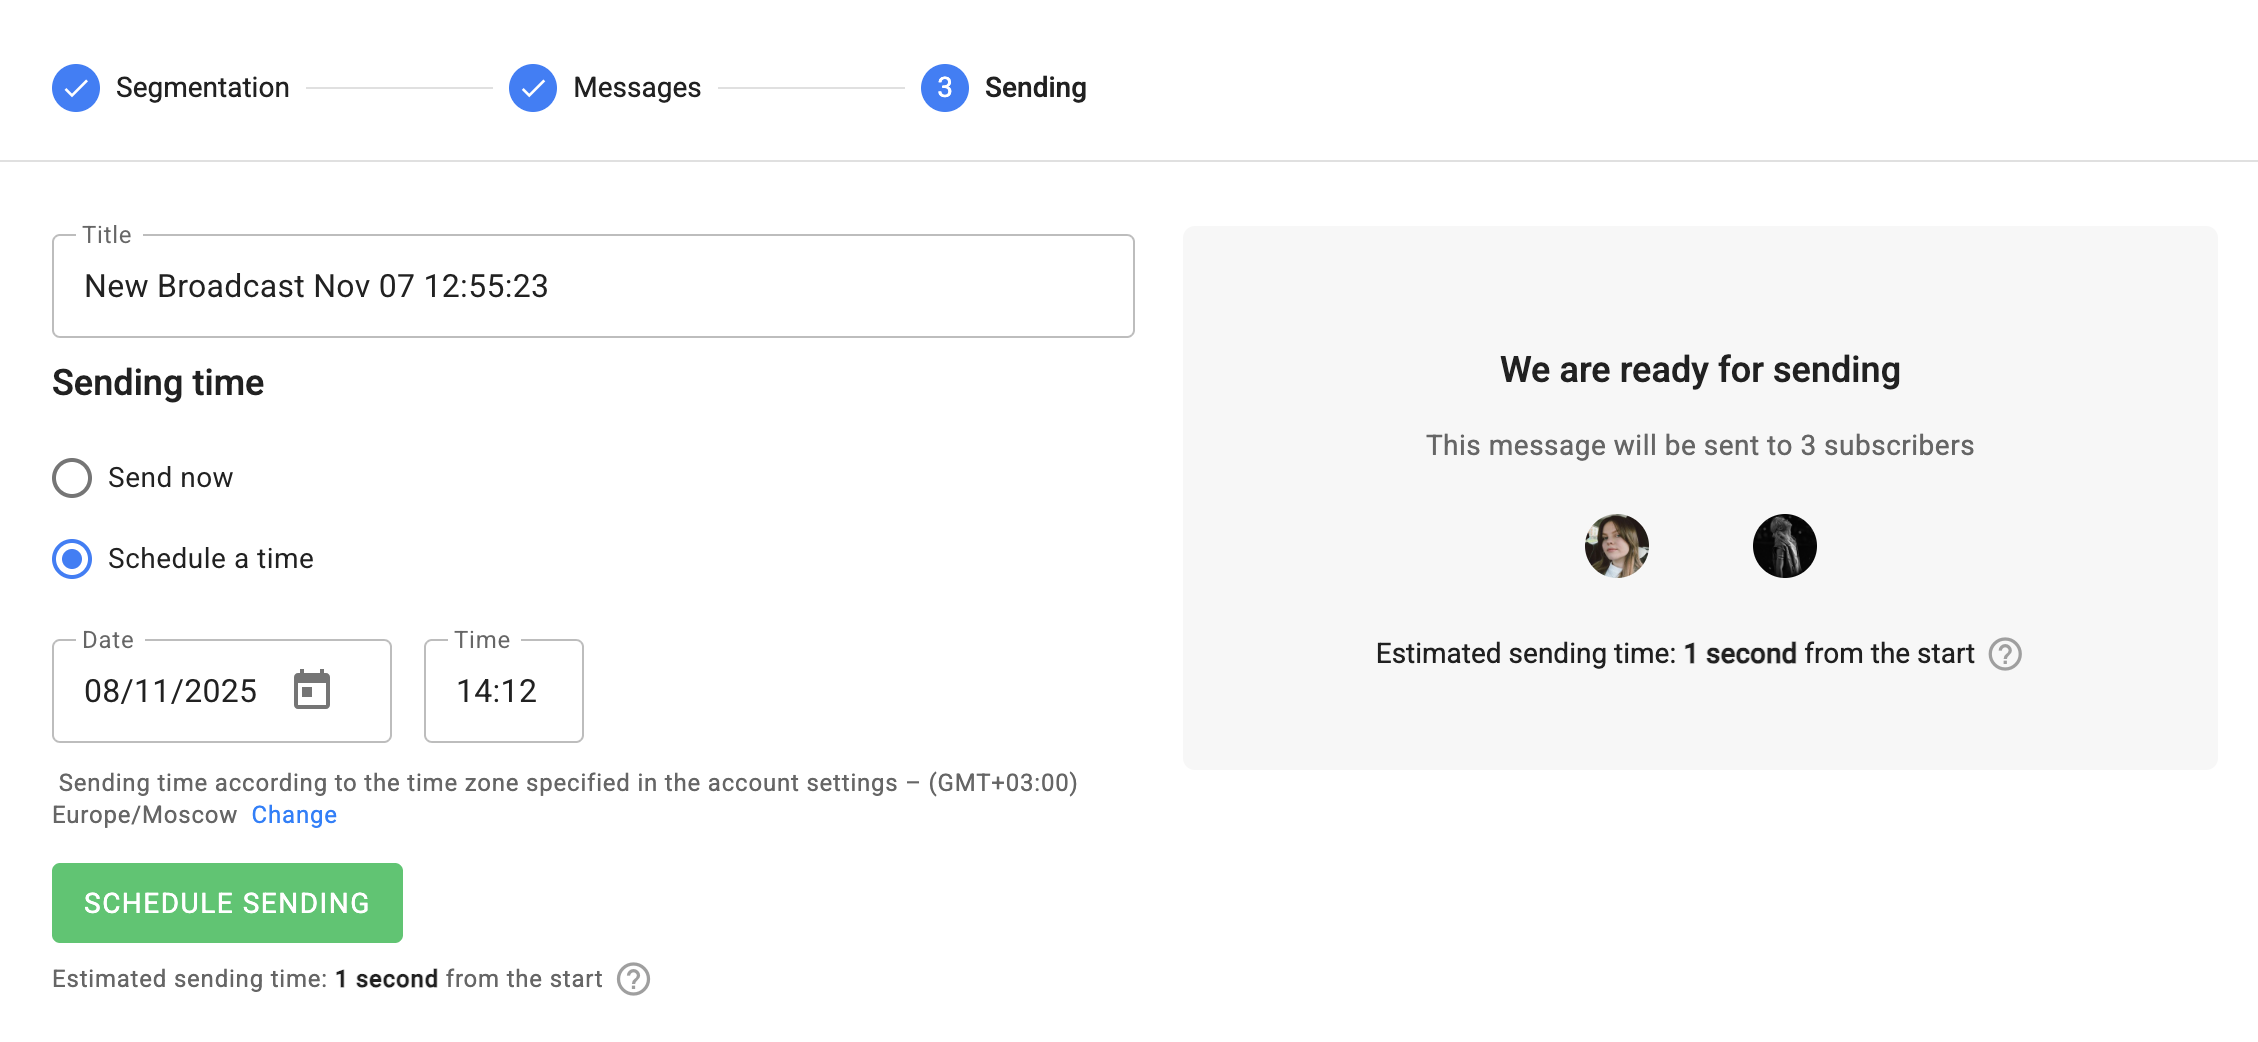This screenshot has height=1042, width=2258.
Task: Open the Date field showing 08/11/2025
Action: (x=170, y=691)
